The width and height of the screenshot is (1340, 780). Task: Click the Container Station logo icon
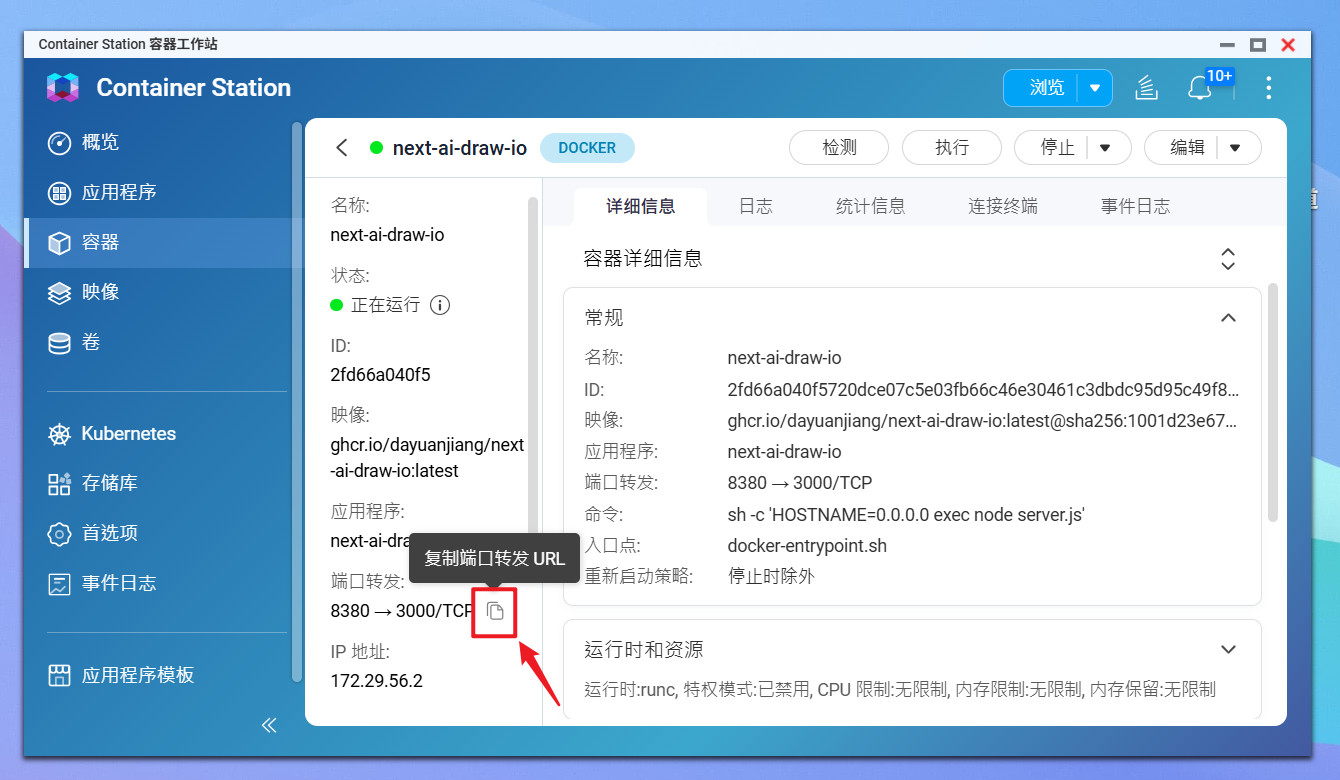coord(63,88)
